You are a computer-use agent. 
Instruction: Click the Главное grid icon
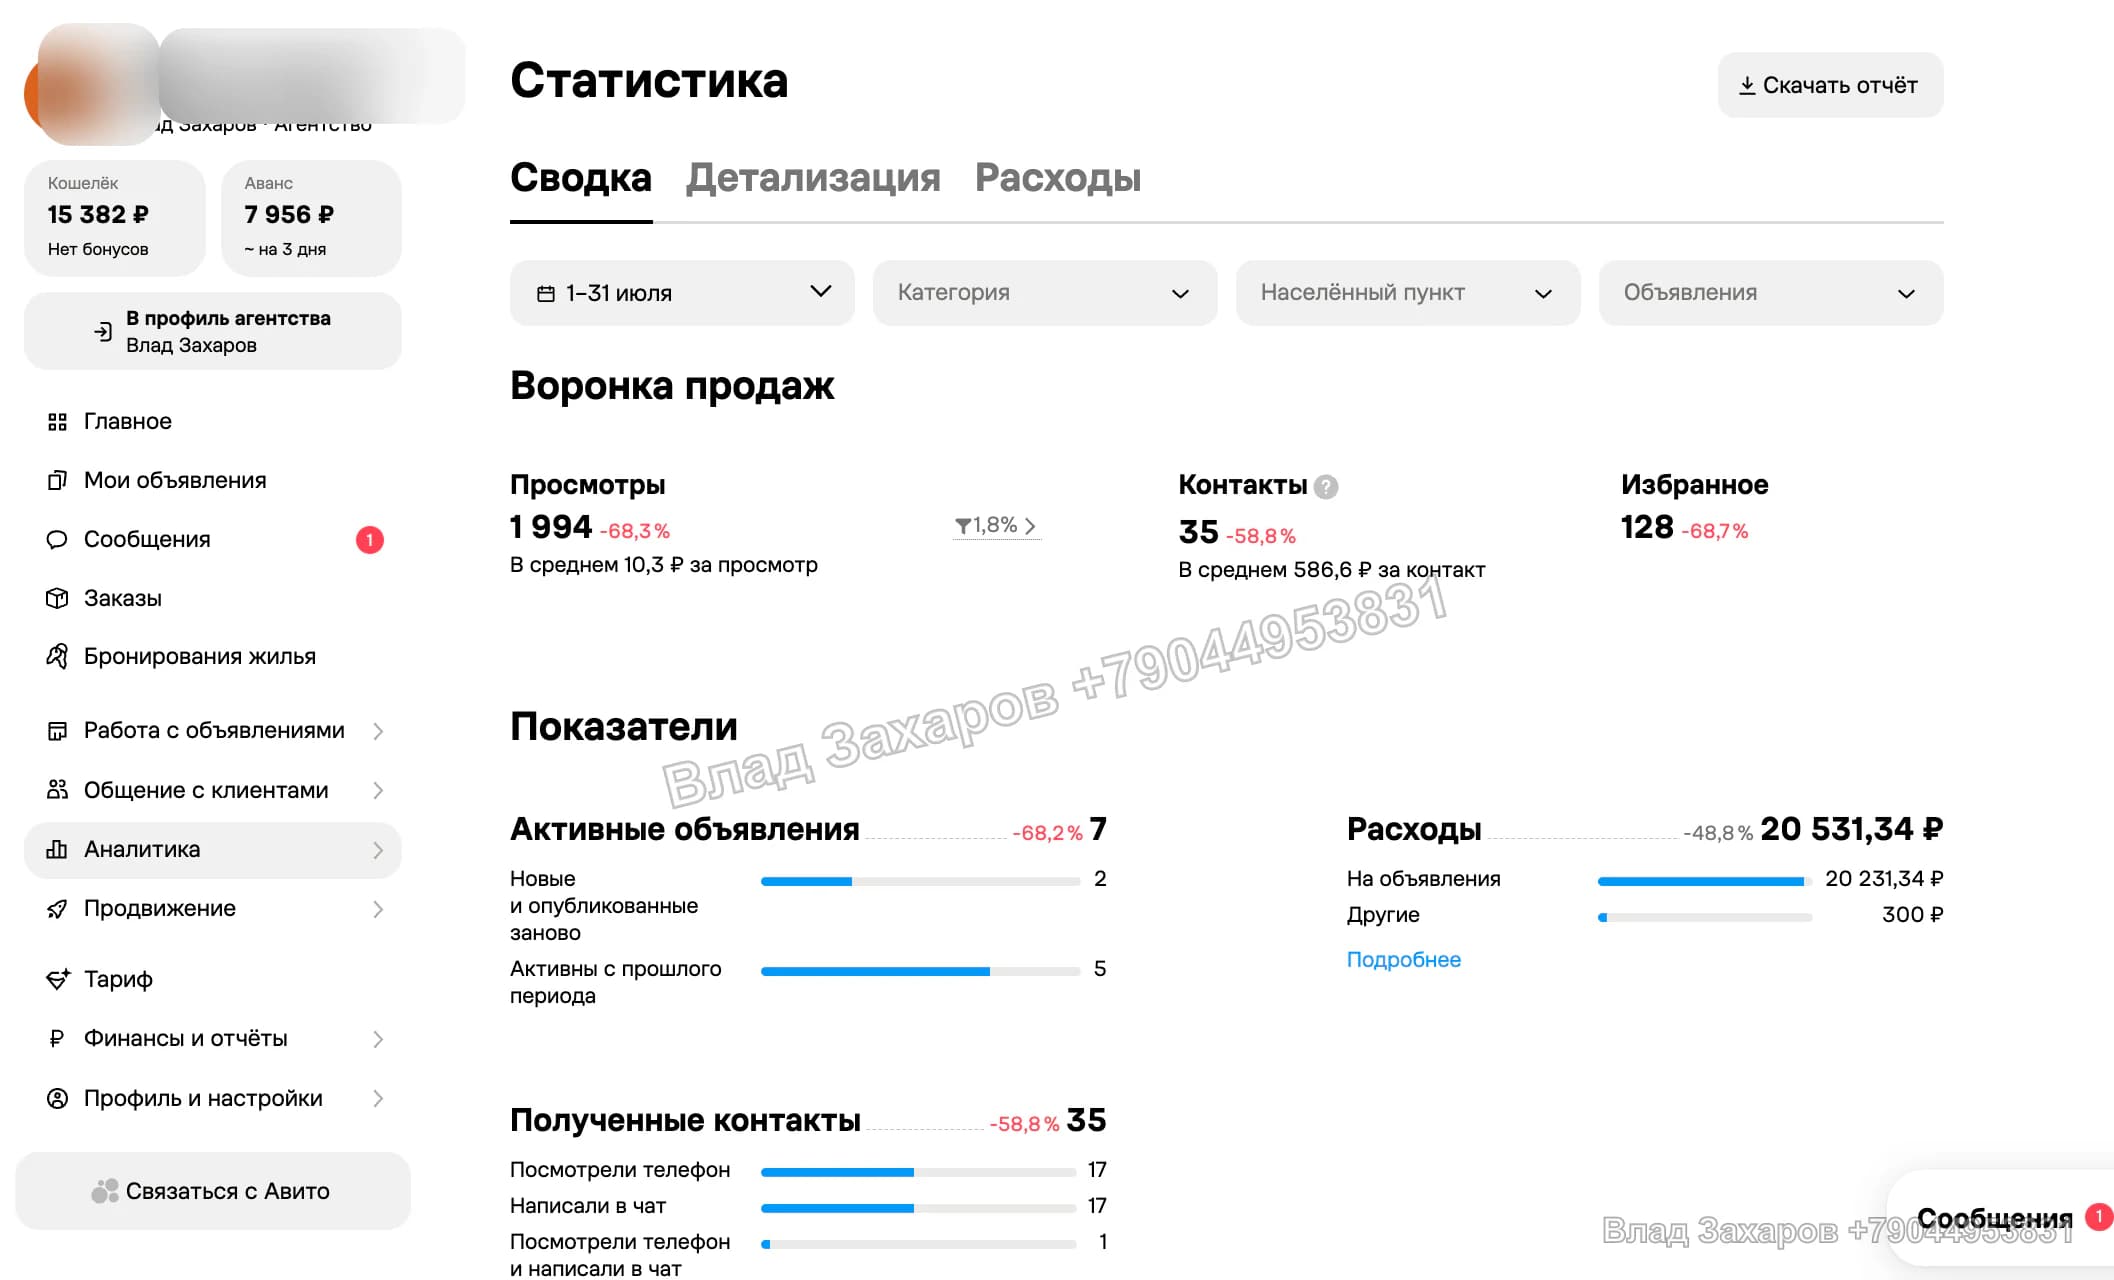click(57, 422)
